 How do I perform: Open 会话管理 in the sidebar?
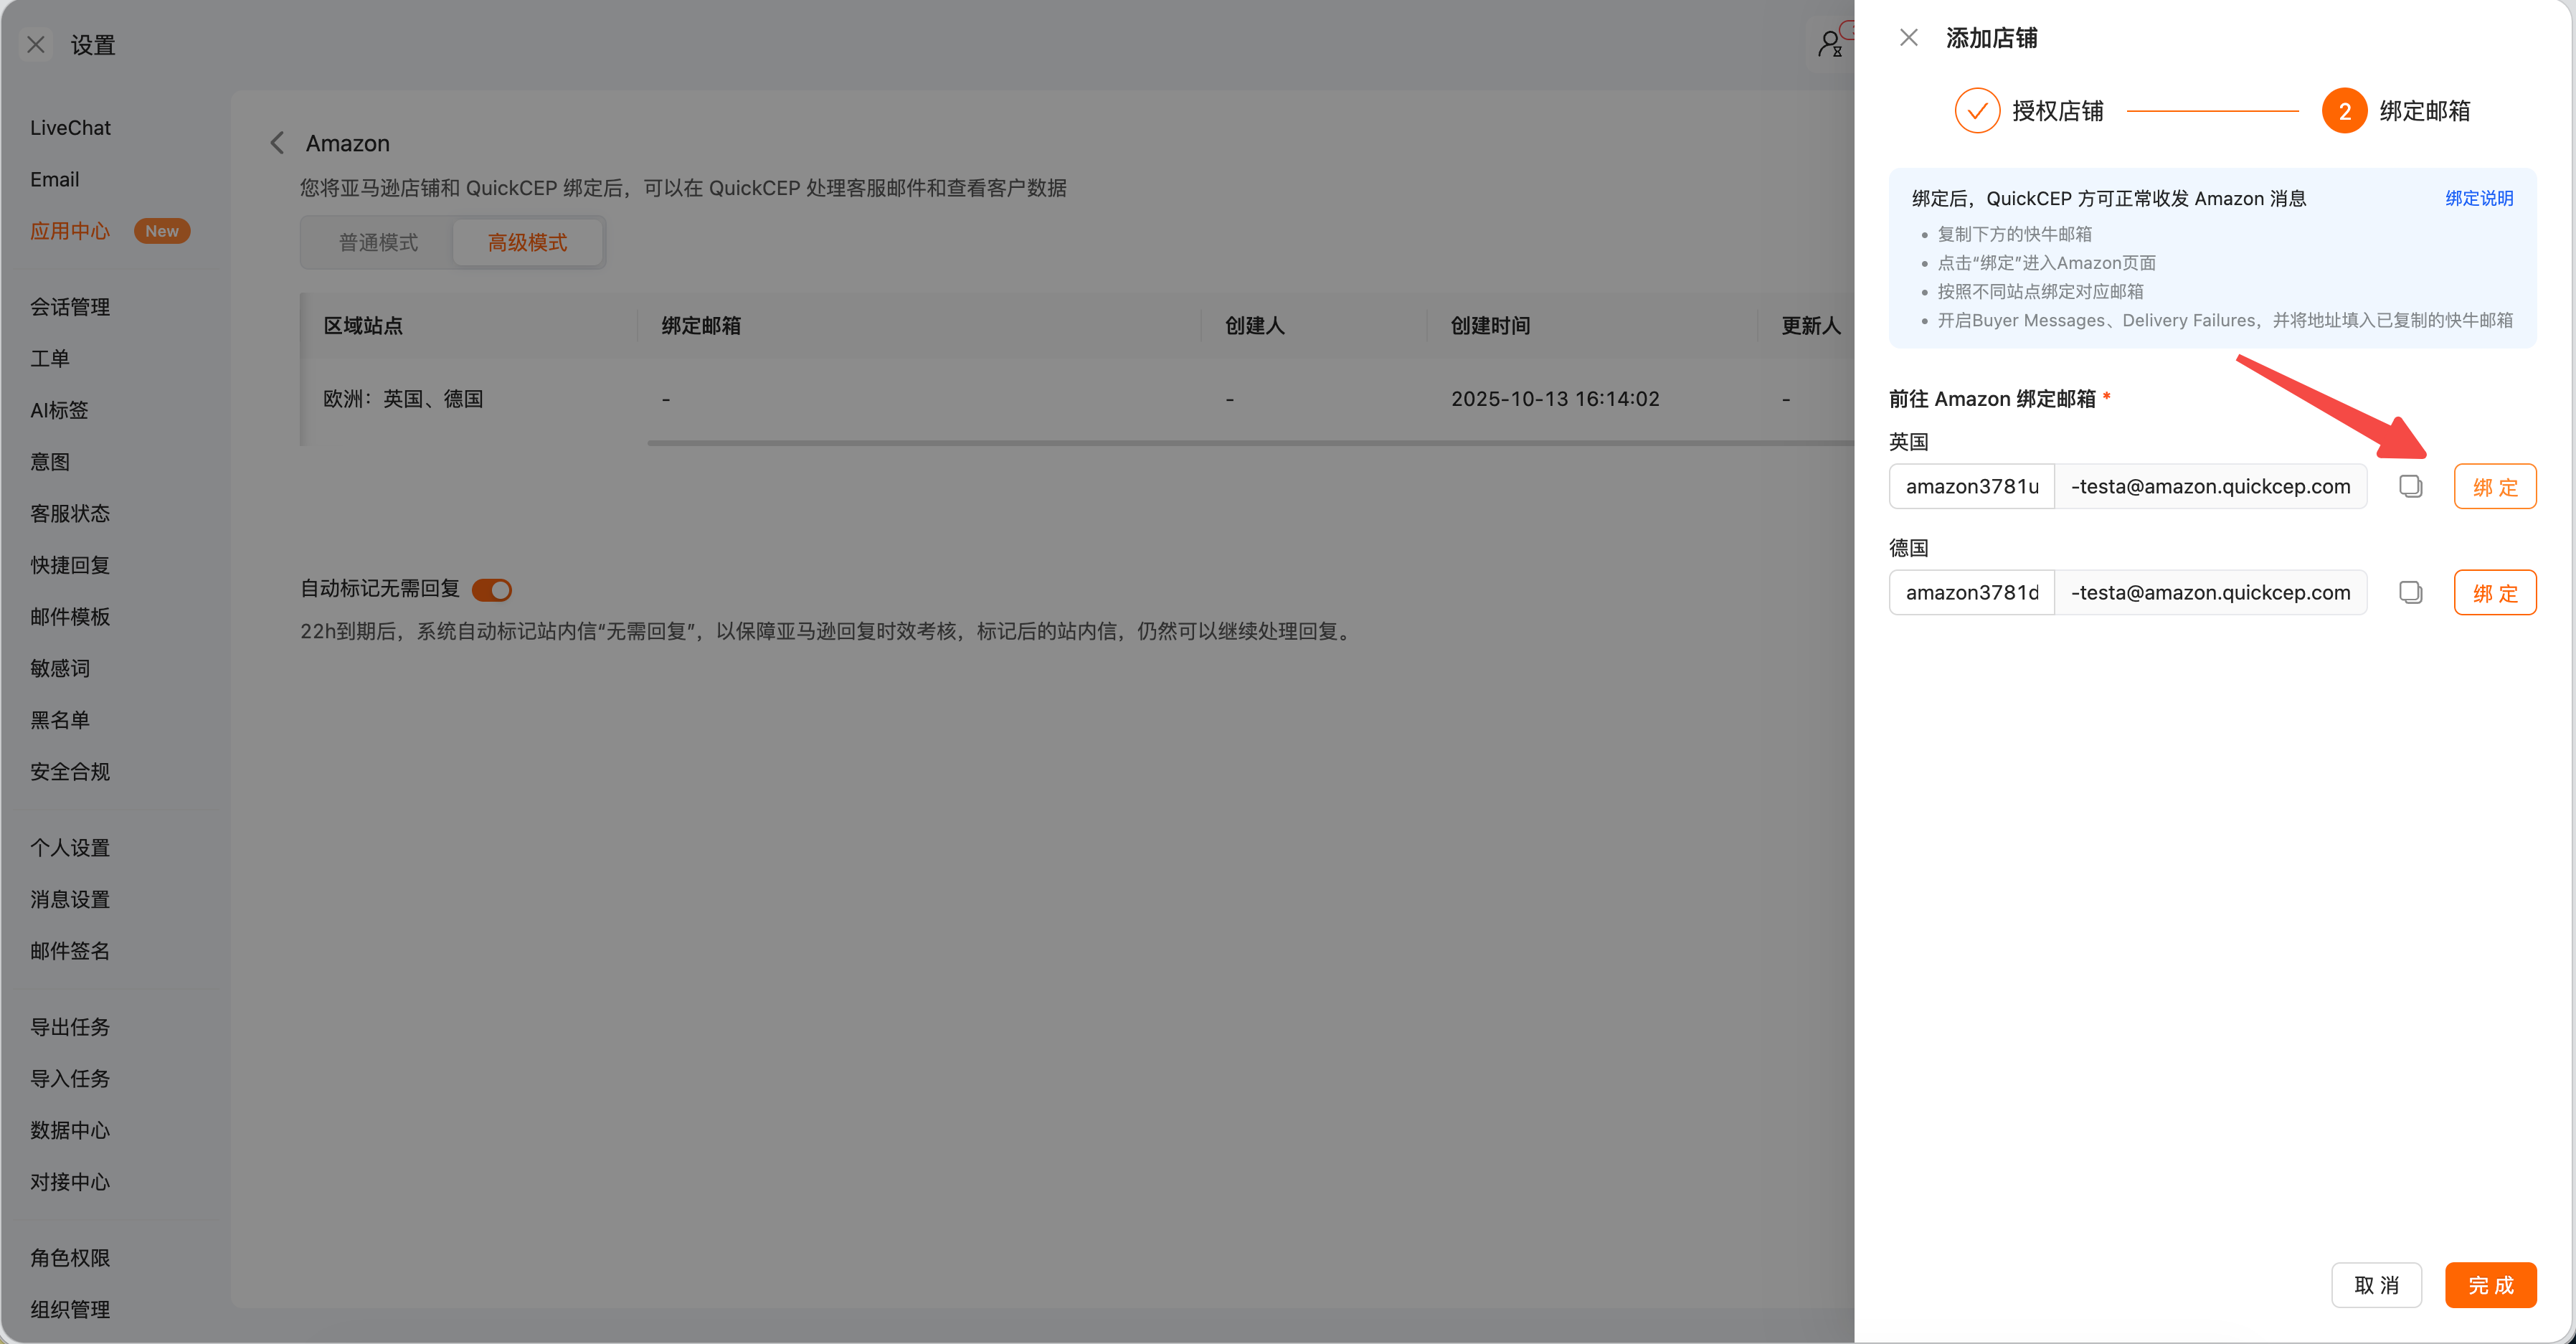coord(70,307)
